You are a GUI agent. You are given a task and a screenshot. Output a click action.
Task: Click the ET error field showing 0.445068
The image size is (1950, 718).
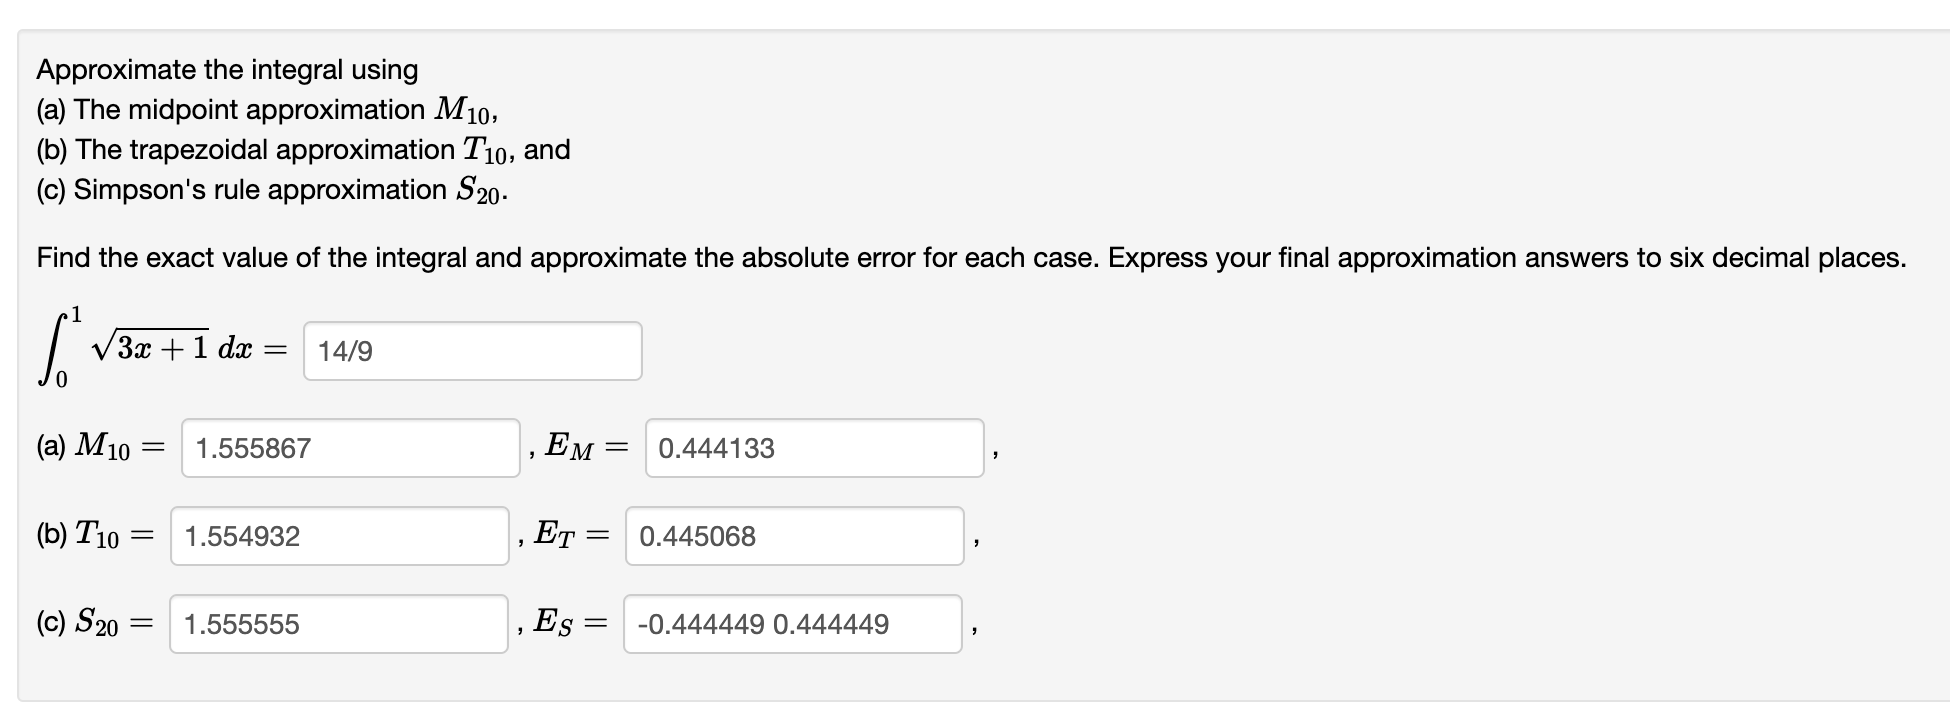click(795, 537)
